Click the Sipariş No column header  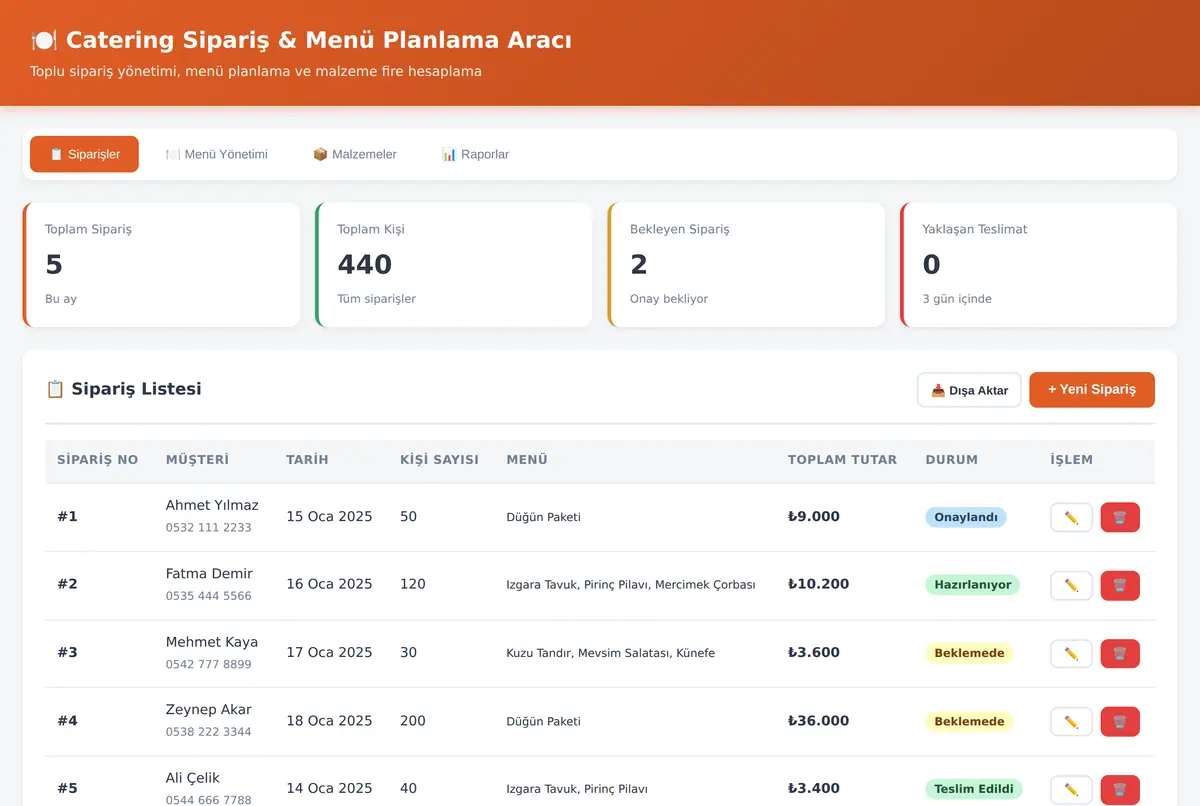[97, 460]
